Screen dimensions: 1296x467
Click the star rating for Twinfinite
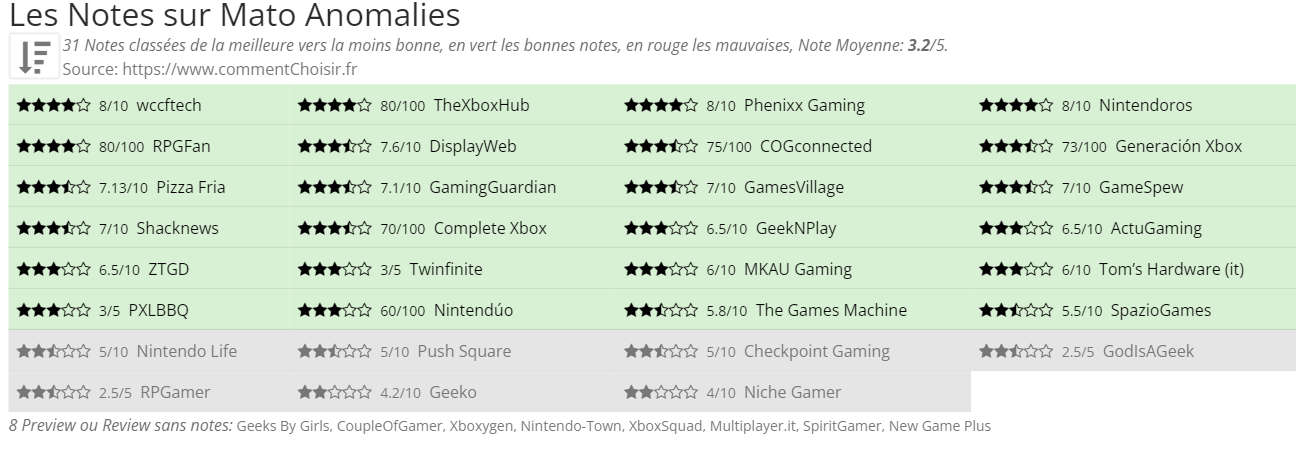click(x=334, y=269)
